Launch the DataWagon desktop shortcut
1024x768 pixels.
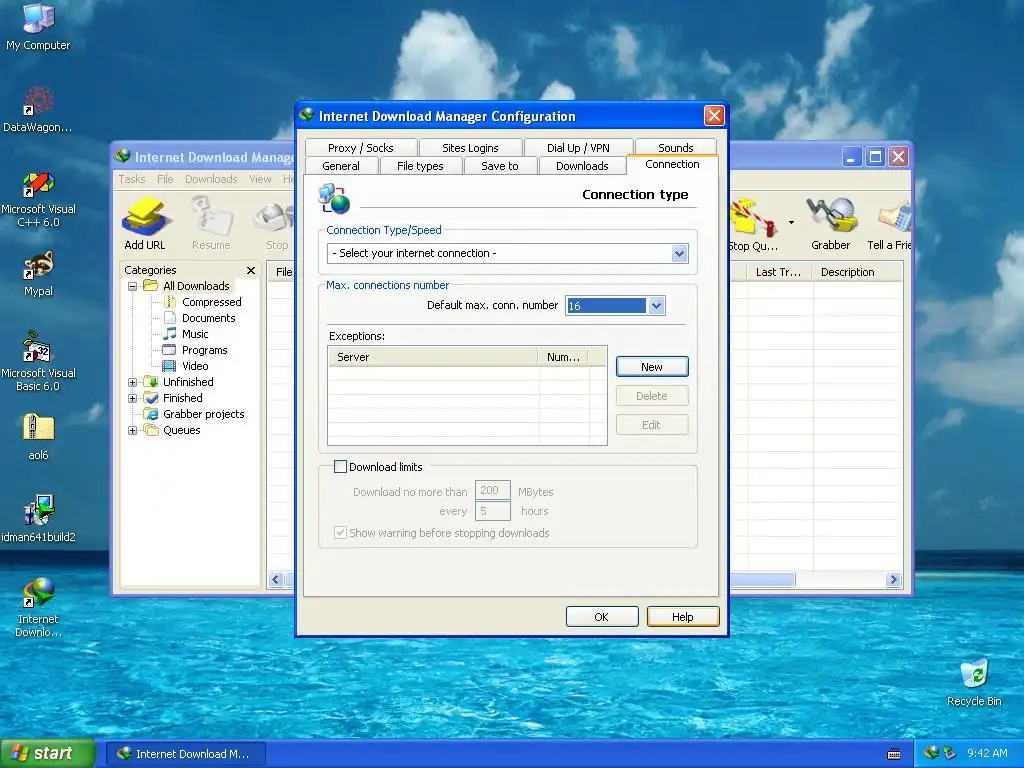[x=38, y=109]
